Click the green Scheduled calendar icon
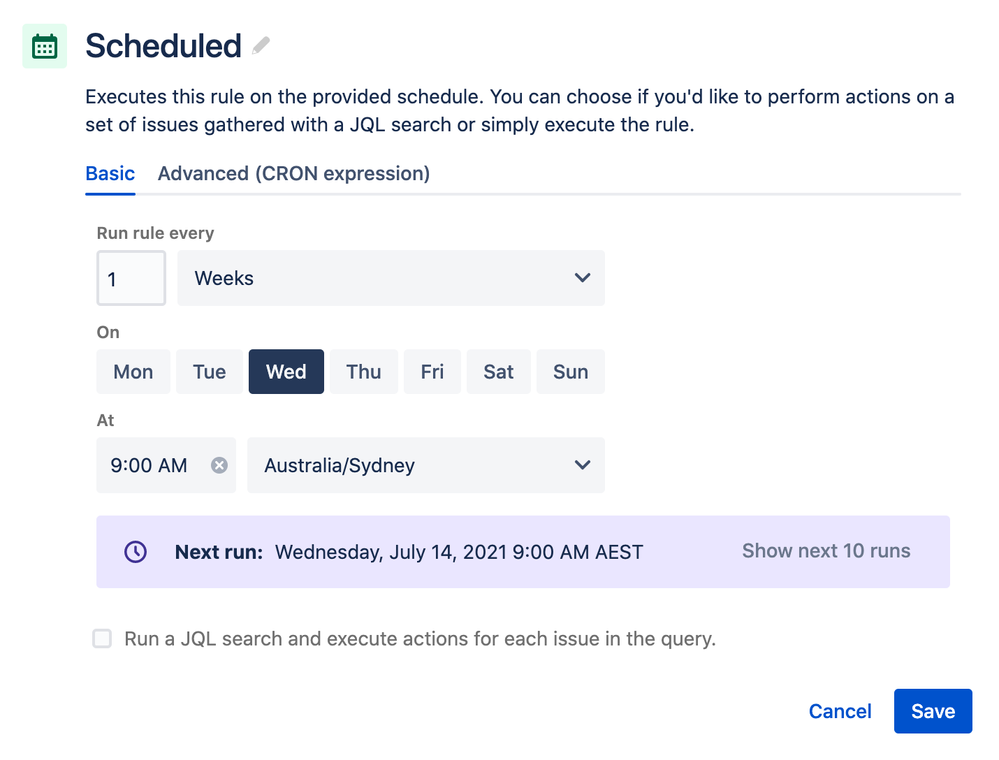This screenshot has width=999, height=760. tap(45, 47)
